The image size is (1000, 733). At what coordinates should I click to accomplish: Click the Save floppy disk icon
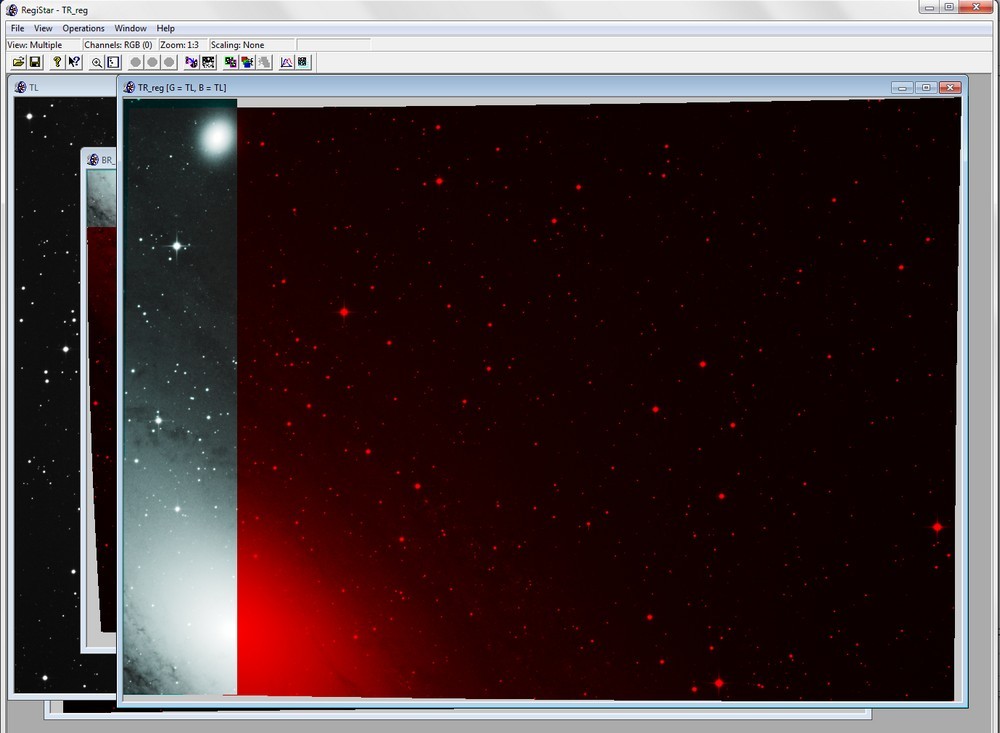(35, 62)
